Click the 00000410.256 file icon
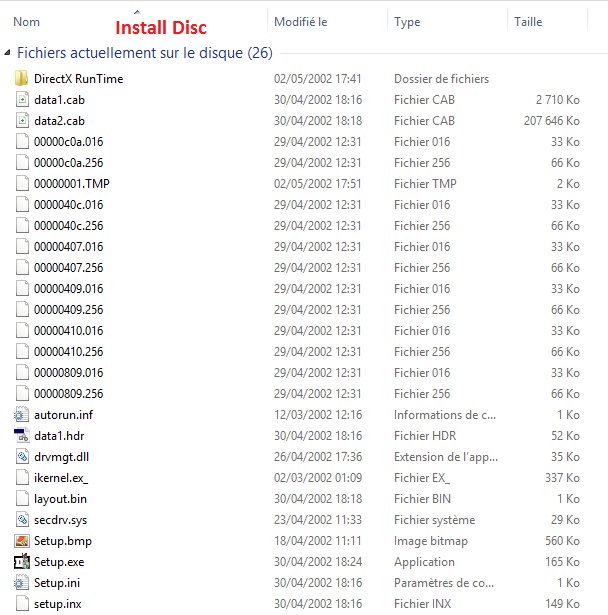The height and width of the screenshot is (615, 608). 22,351
